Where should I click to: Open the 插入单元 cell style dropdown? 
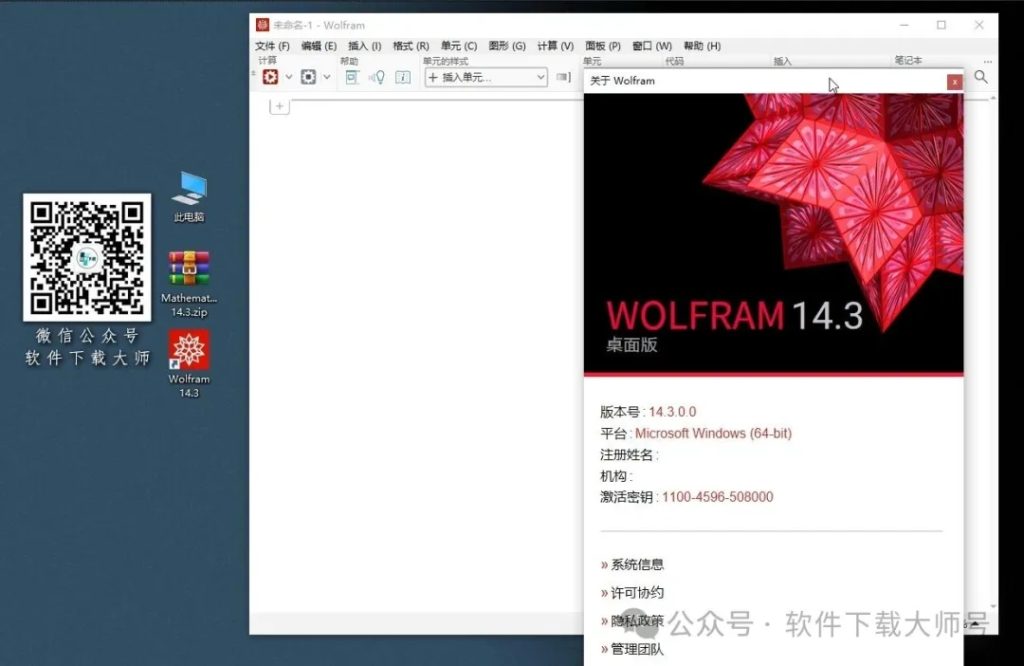[x=485, y=77]
